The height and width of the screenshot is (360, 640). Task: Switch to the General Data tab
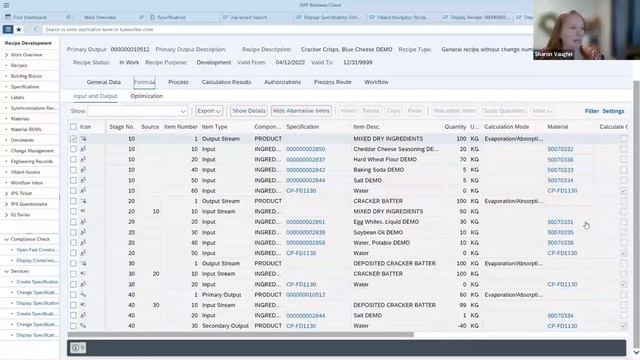(x=104, y=82)
